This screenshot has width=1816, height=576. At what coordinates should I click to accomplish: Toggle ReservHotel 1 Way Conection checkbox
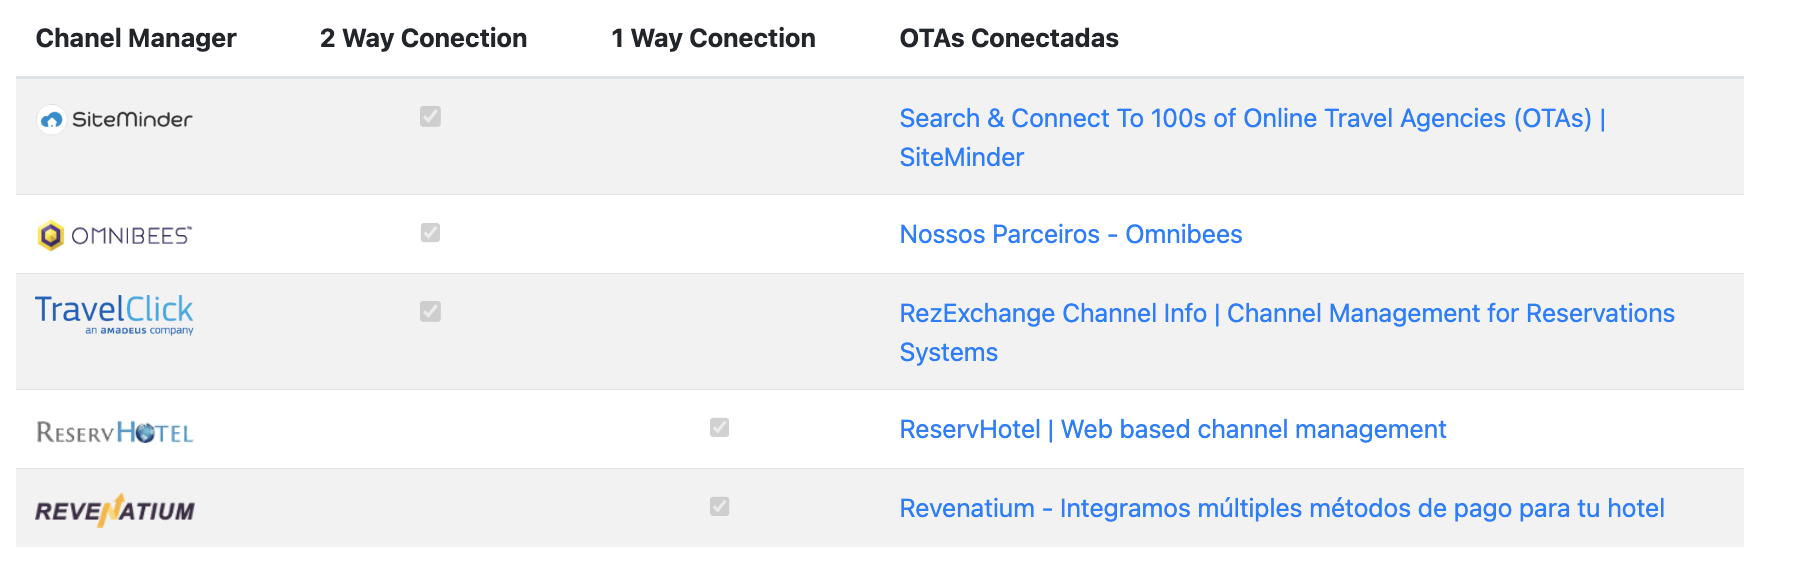719,428
